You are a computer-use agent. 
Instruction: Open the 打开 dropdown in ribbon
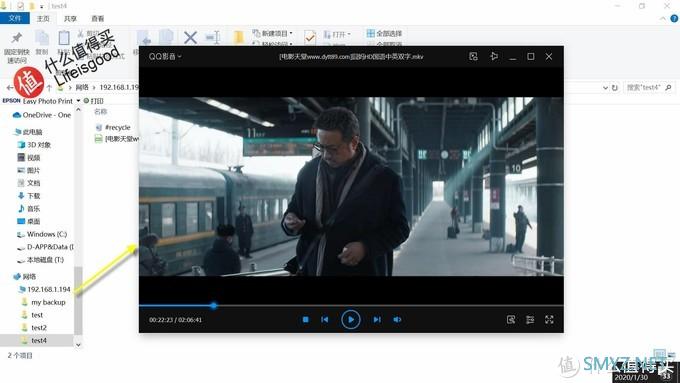coord(337,34)
